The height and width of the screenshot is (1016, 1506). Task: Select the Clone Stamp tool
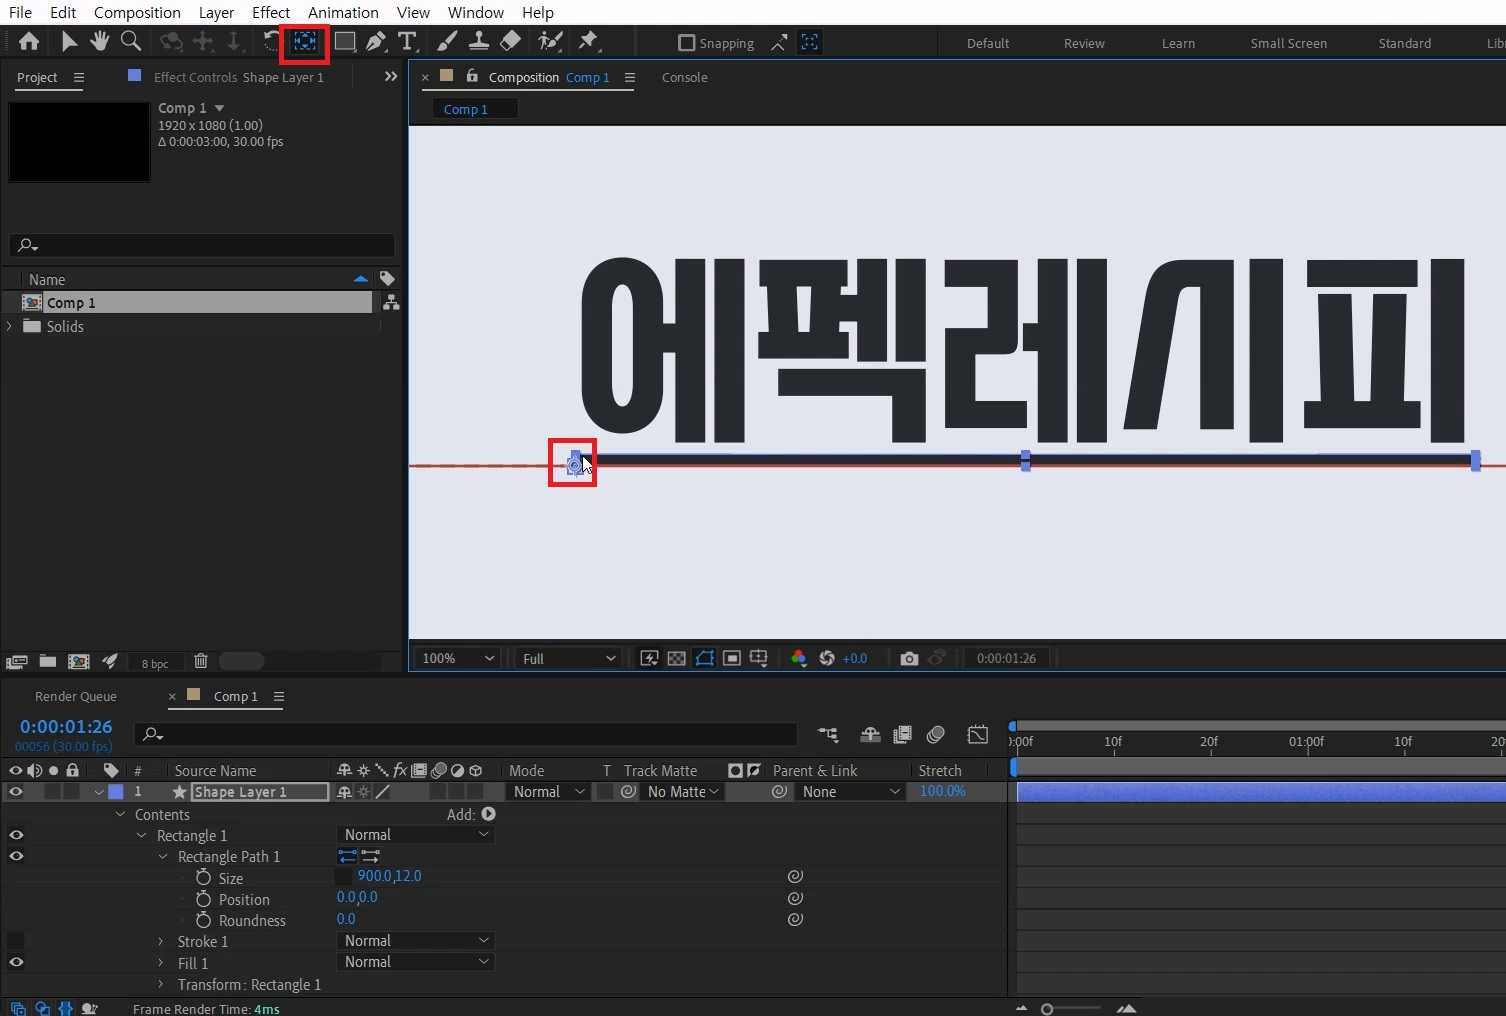click(x=479, y=41)
